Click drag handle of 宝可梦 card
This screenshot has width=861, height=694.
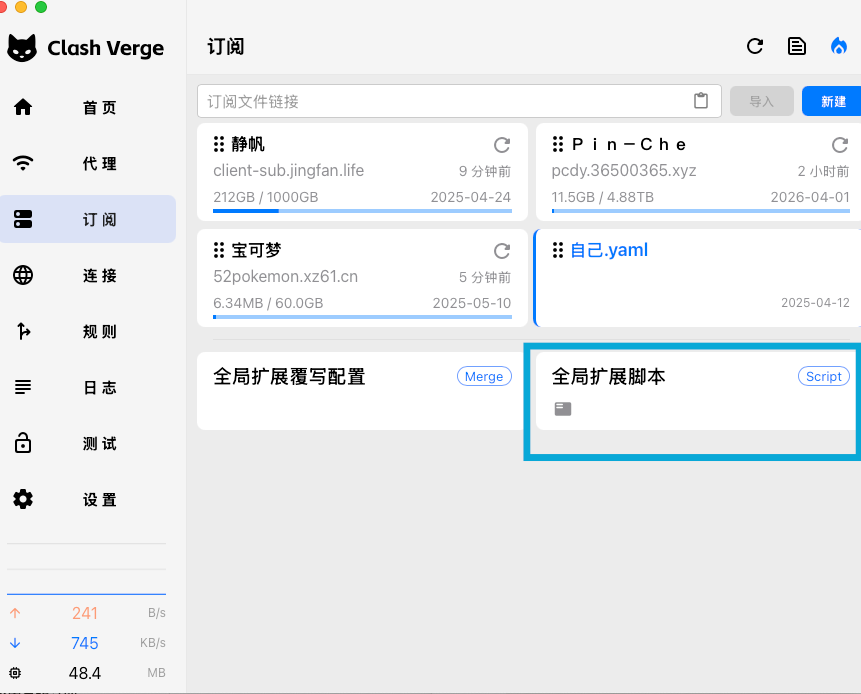tap(219, 250)
